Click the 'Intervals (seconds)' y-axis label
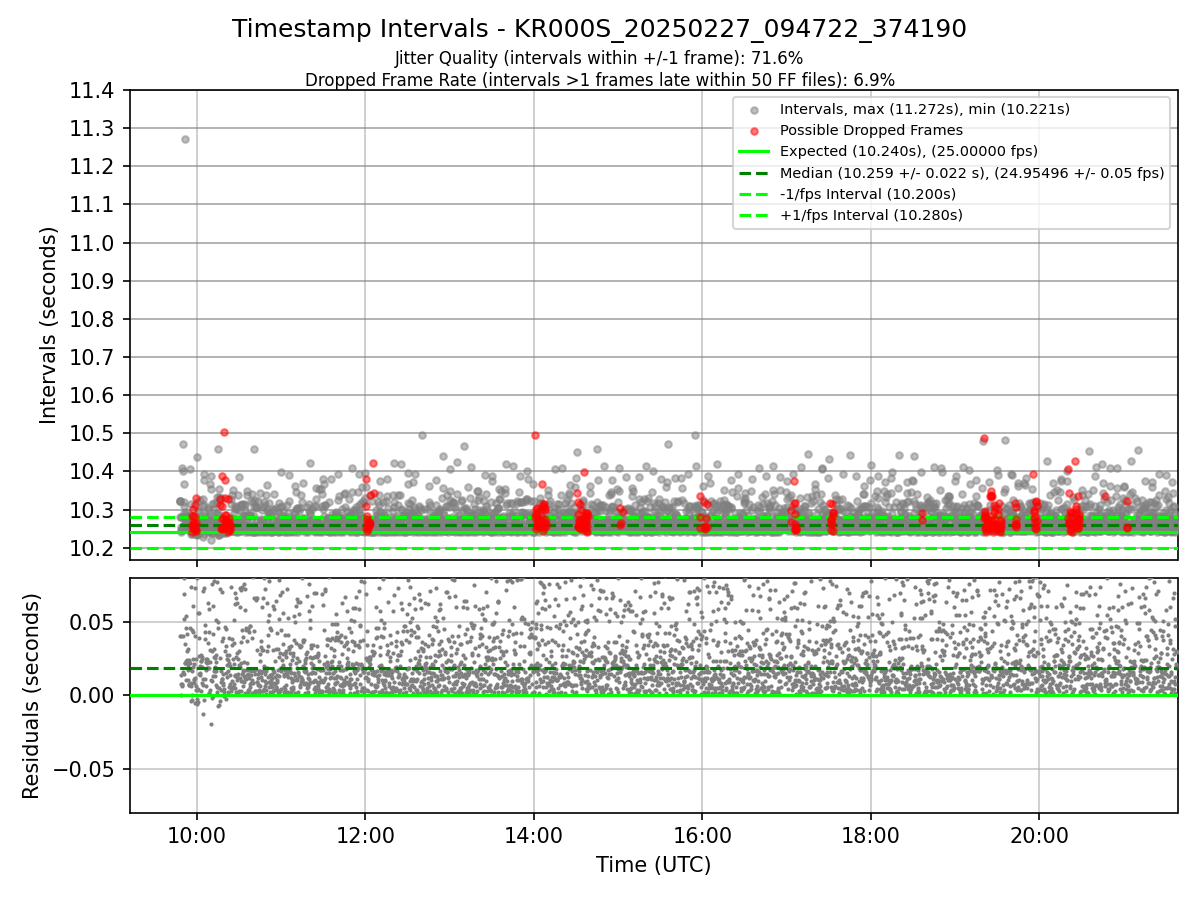 click(49, 325)
